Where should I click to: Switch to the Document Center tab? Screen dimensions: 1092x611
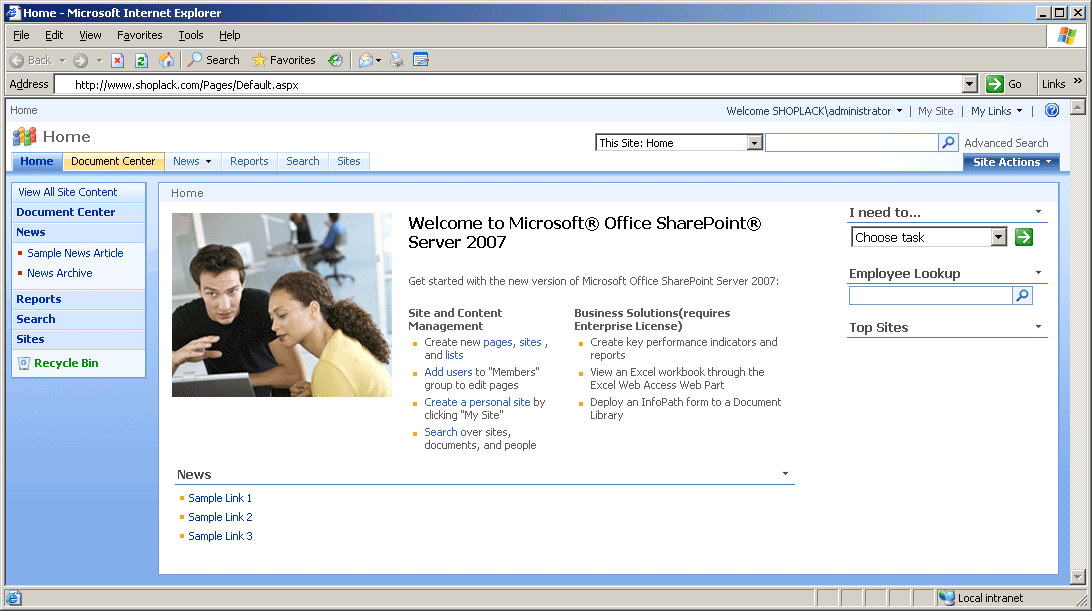[x=113, y=161]
